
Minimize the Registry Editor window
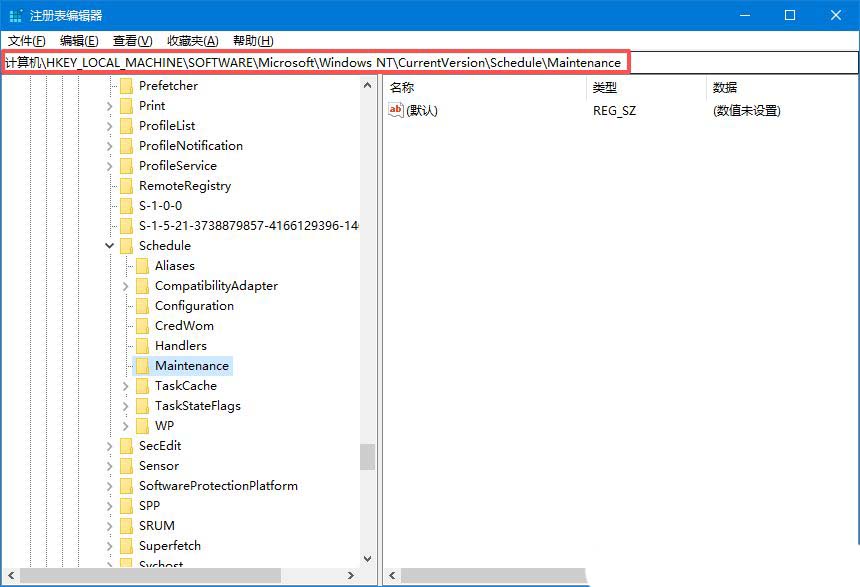point(745,15)
